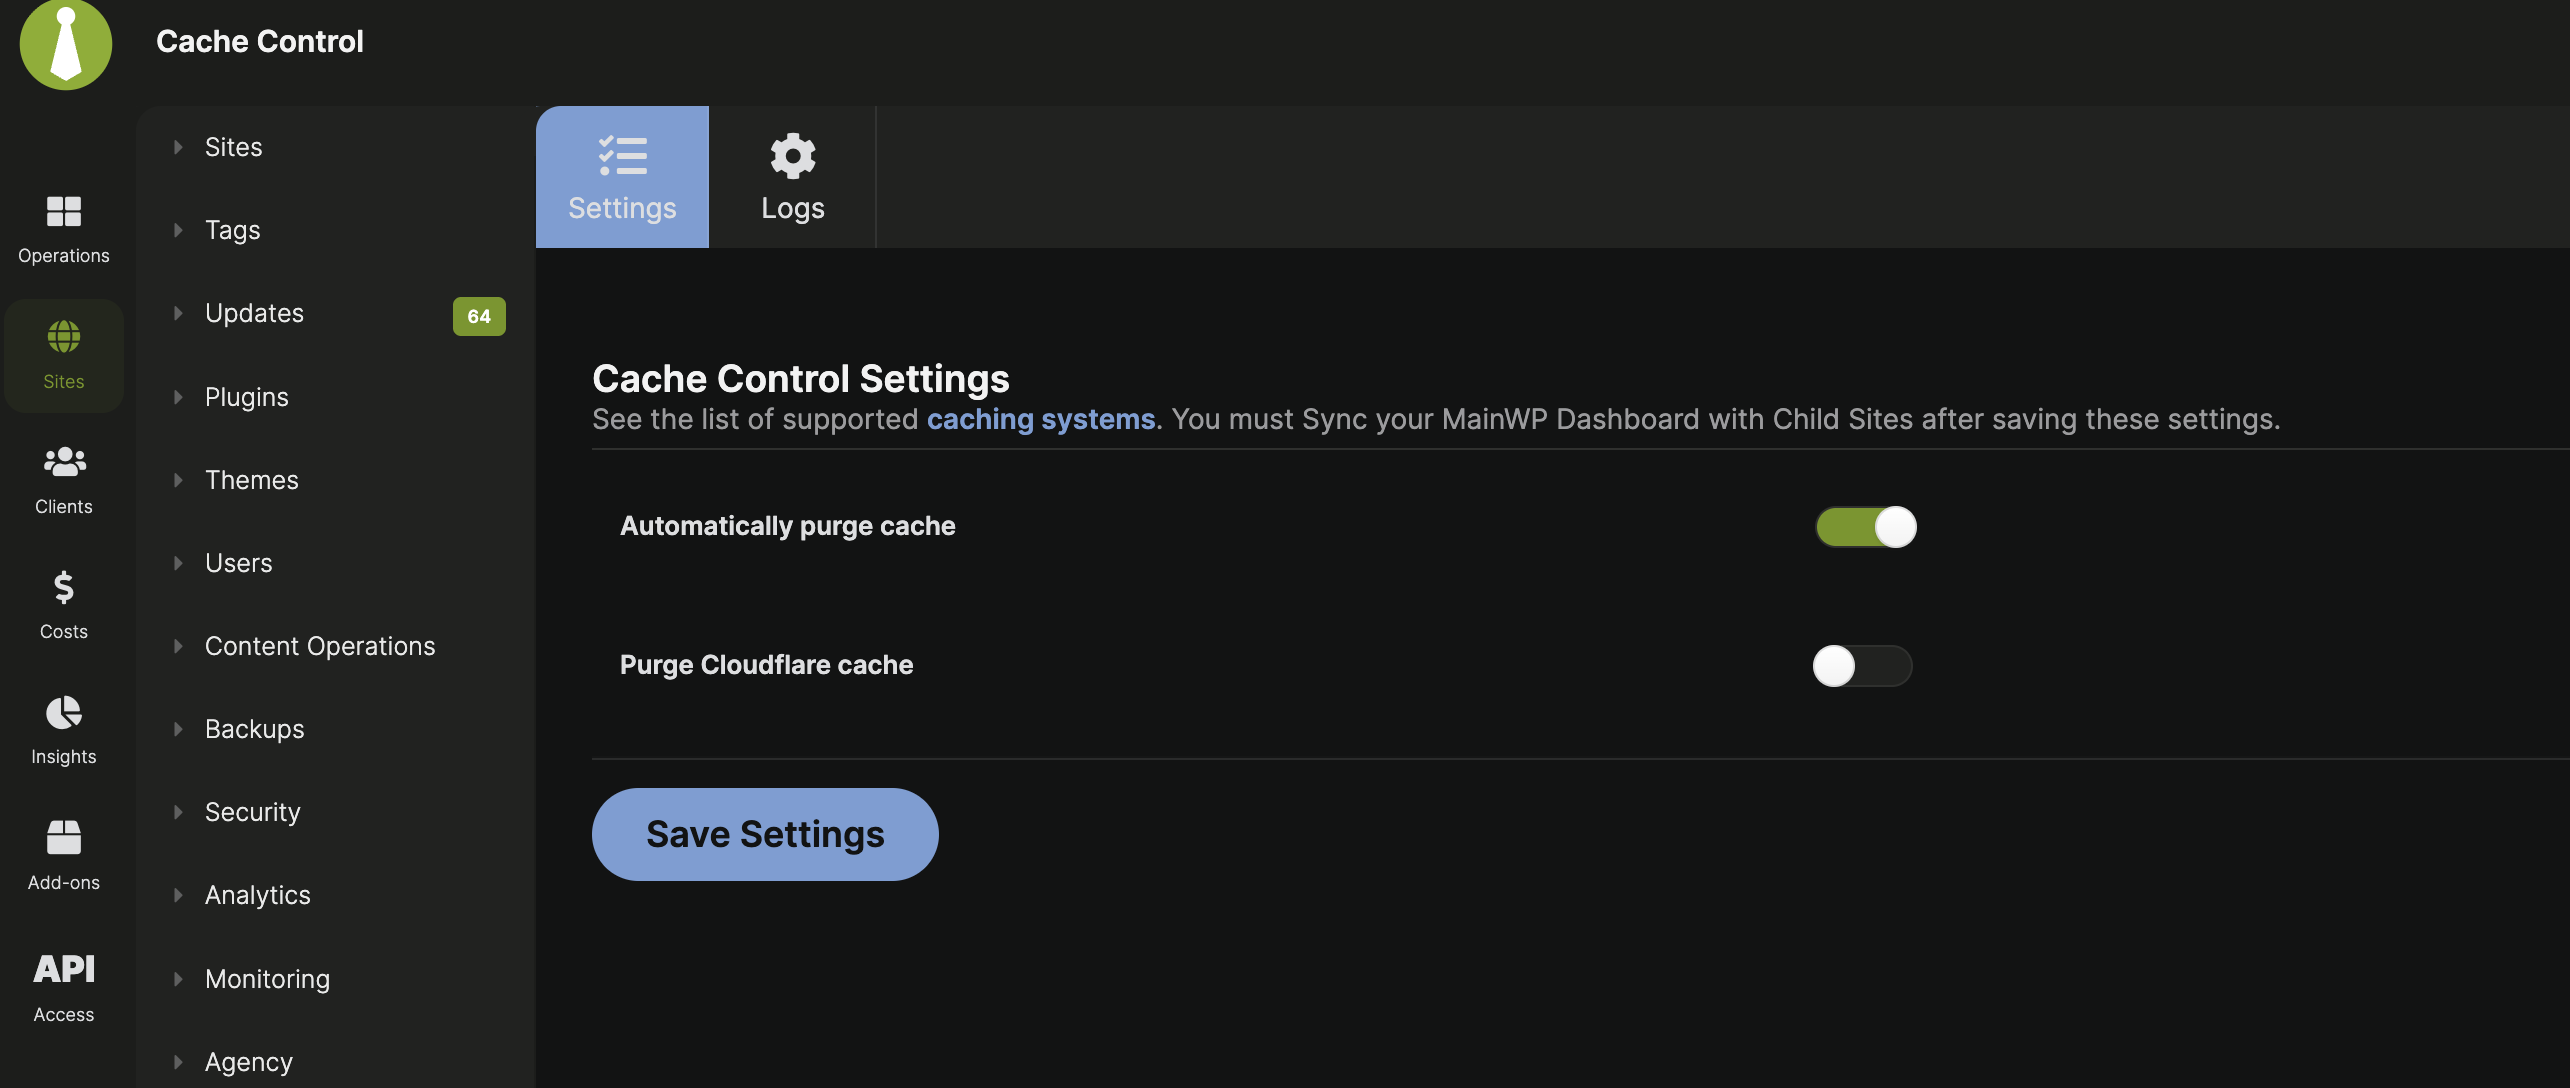Click the MainWP tie logo icon
This screenshot has height=1088, width=2570.
pyautogui.click(x=66, y=43)
